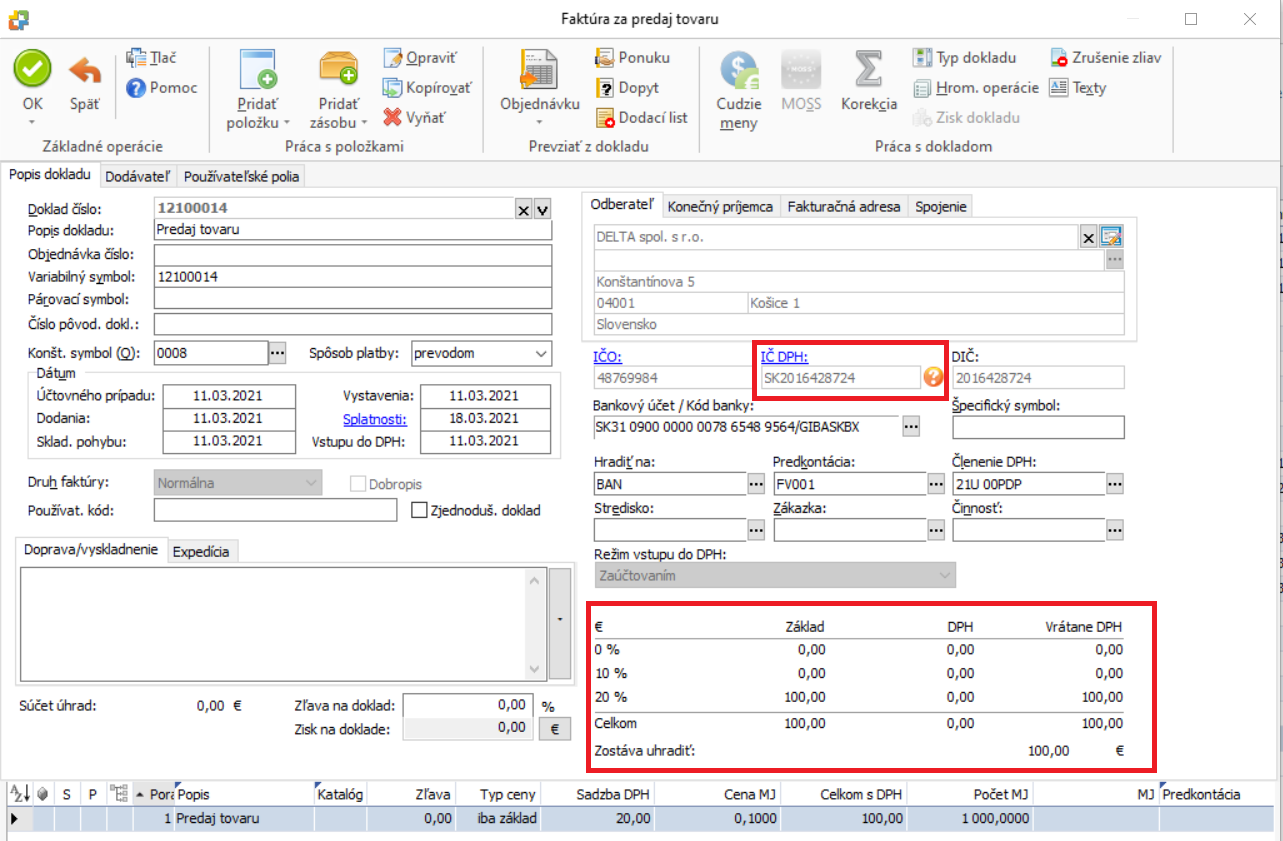This screenshot has height=841, width=1283.
Task: Switch to the Dodávateľ tab
Action: (140, 177)
